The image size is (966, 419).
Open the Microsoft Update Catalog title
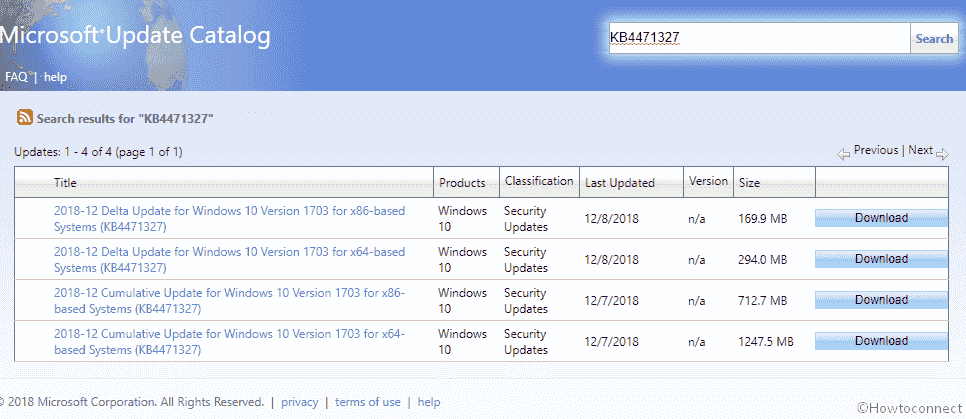click(x=134, y=36)
